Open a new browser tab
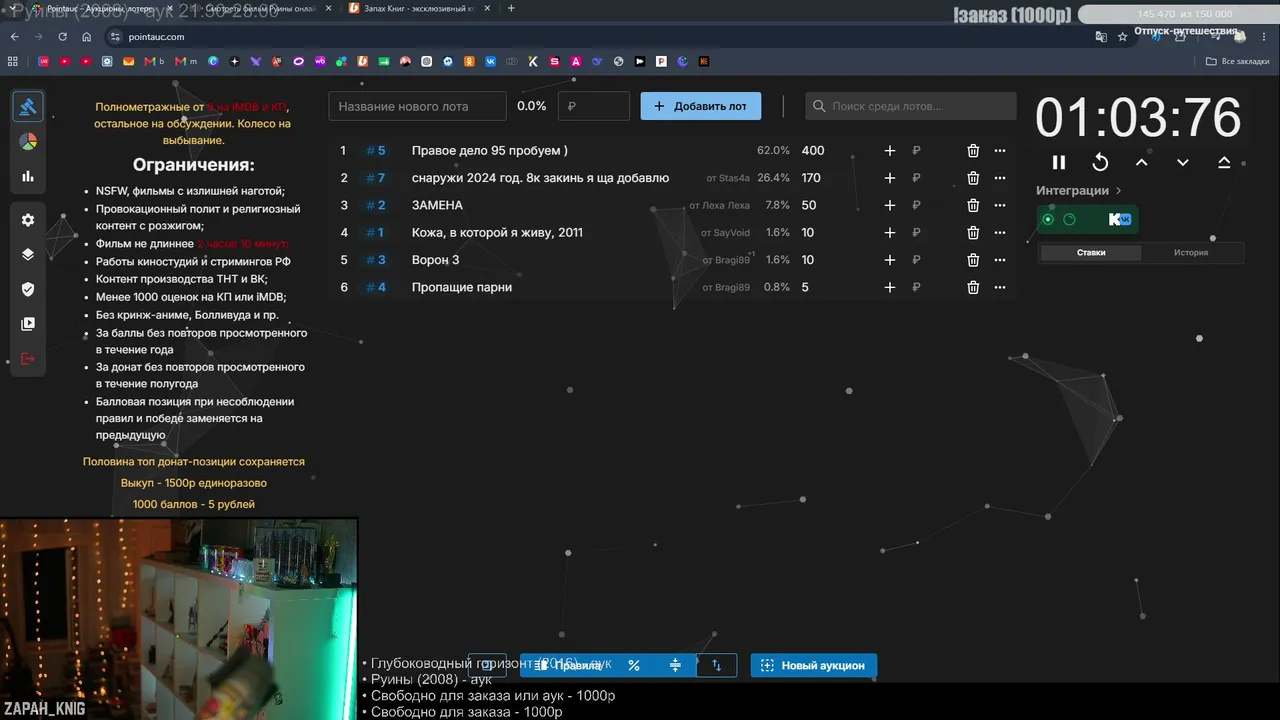The image size is (1280, 720). tap(511, 8)
